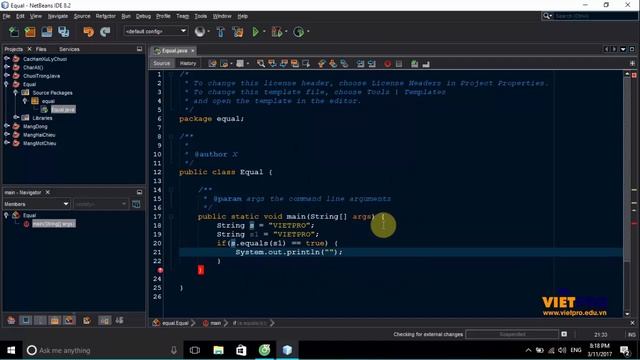Click the Find Previous Occurrence icon
Screen dimensions: 640x360
272,64
